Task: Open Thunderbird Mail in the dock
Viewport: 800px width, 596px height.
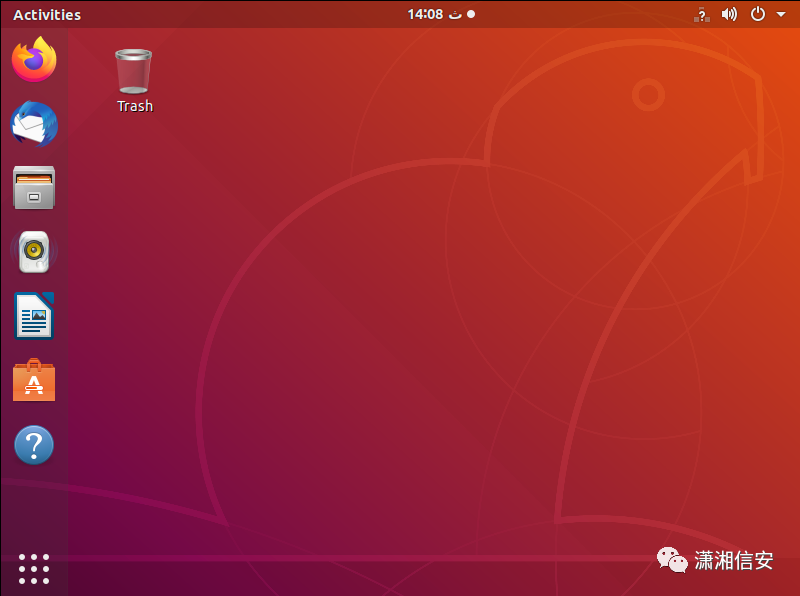Action: pos(34,123)
